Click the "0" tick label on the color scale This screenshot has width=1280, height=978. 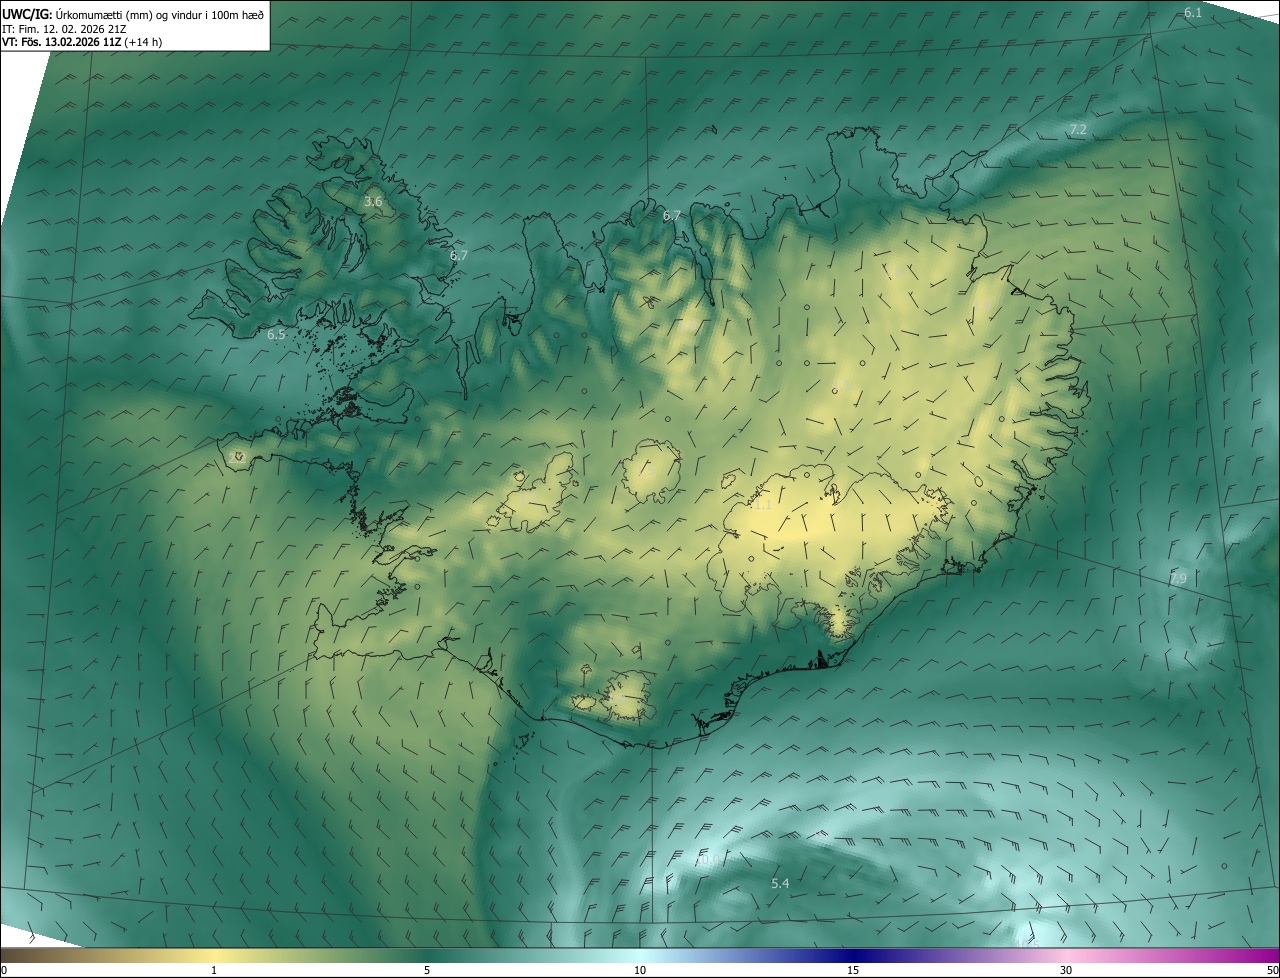point(4,970)
